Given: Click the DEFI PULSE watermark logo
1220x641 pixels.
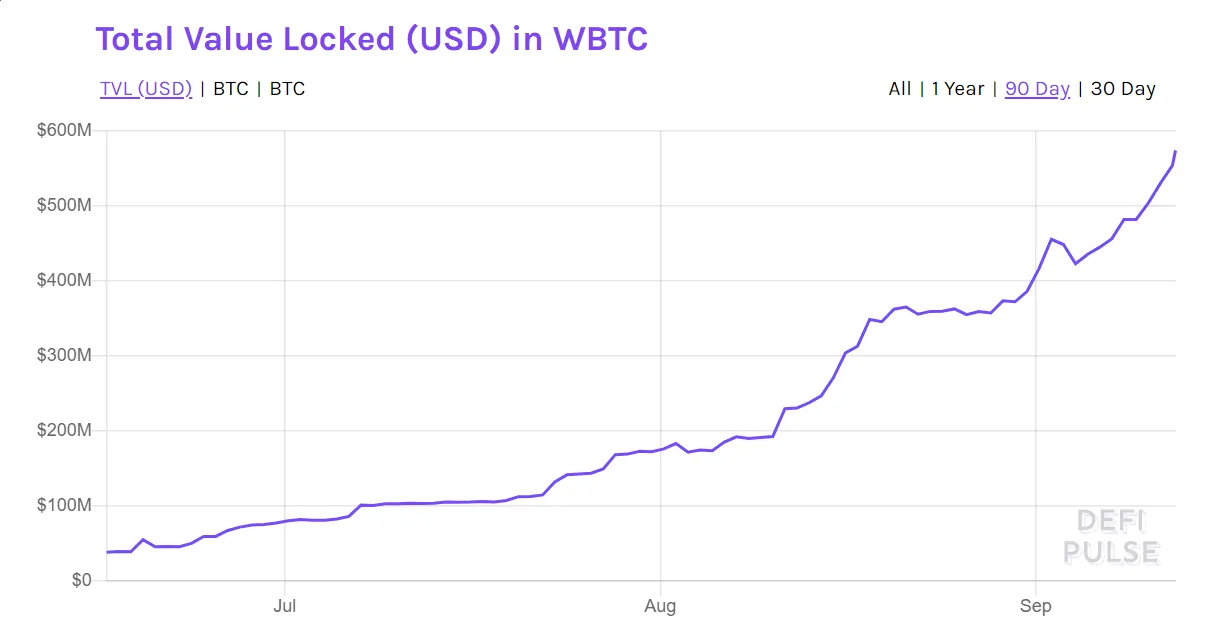Looking at the screenshot, I should [1111, 537].
